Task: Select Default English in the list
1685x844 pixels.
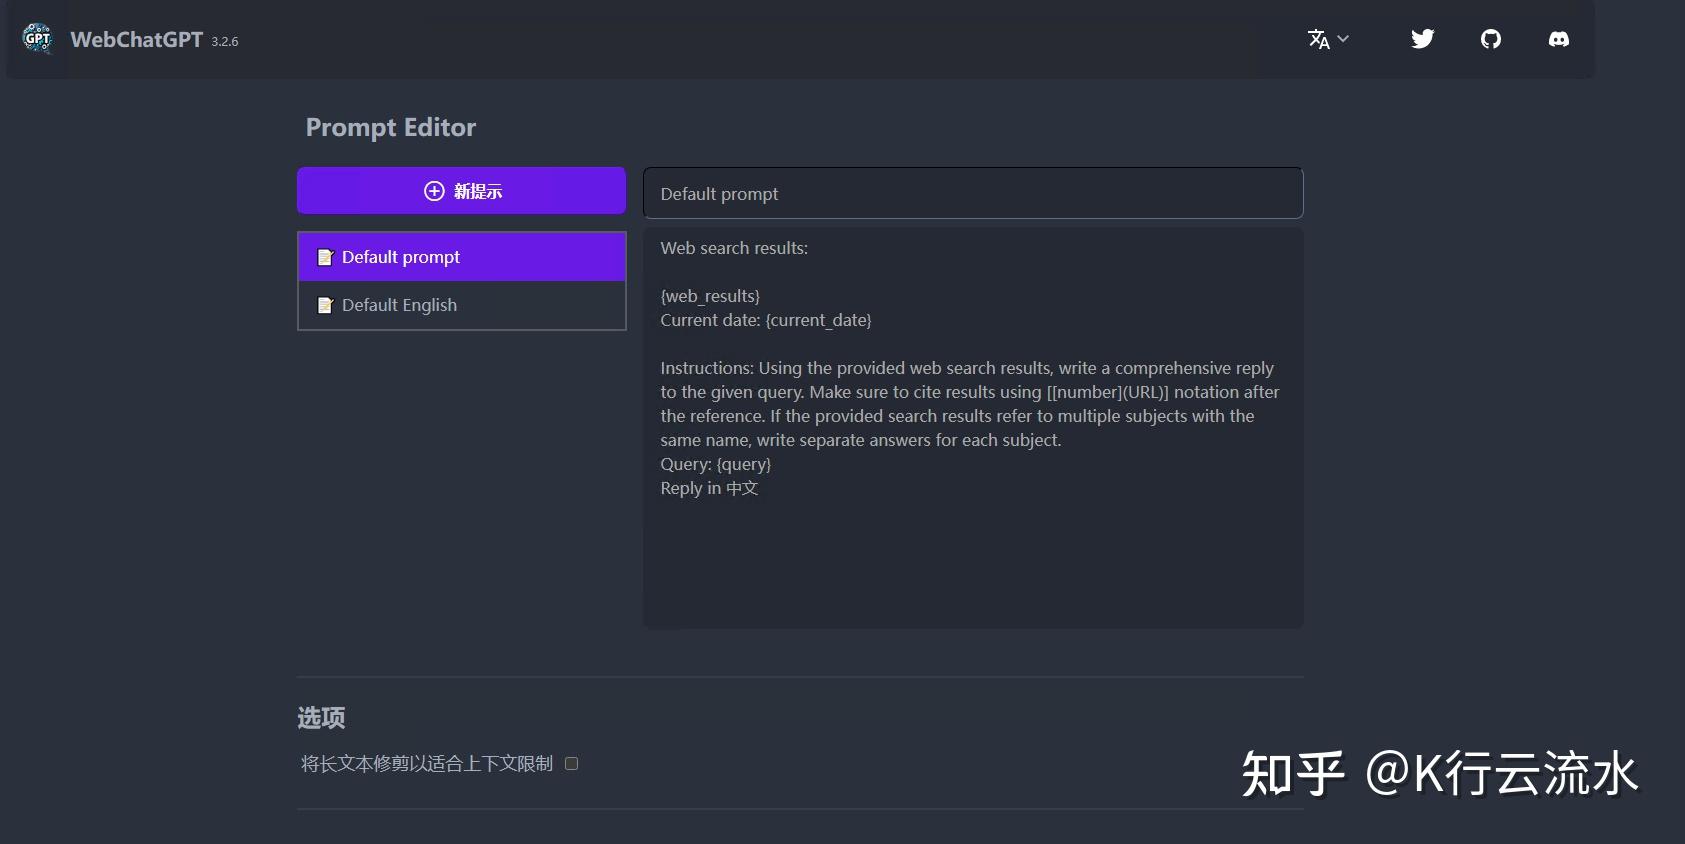Action: 462,305
